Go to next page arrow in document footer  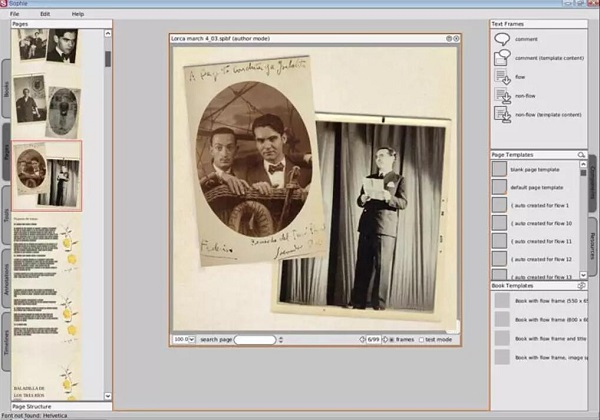385,339
